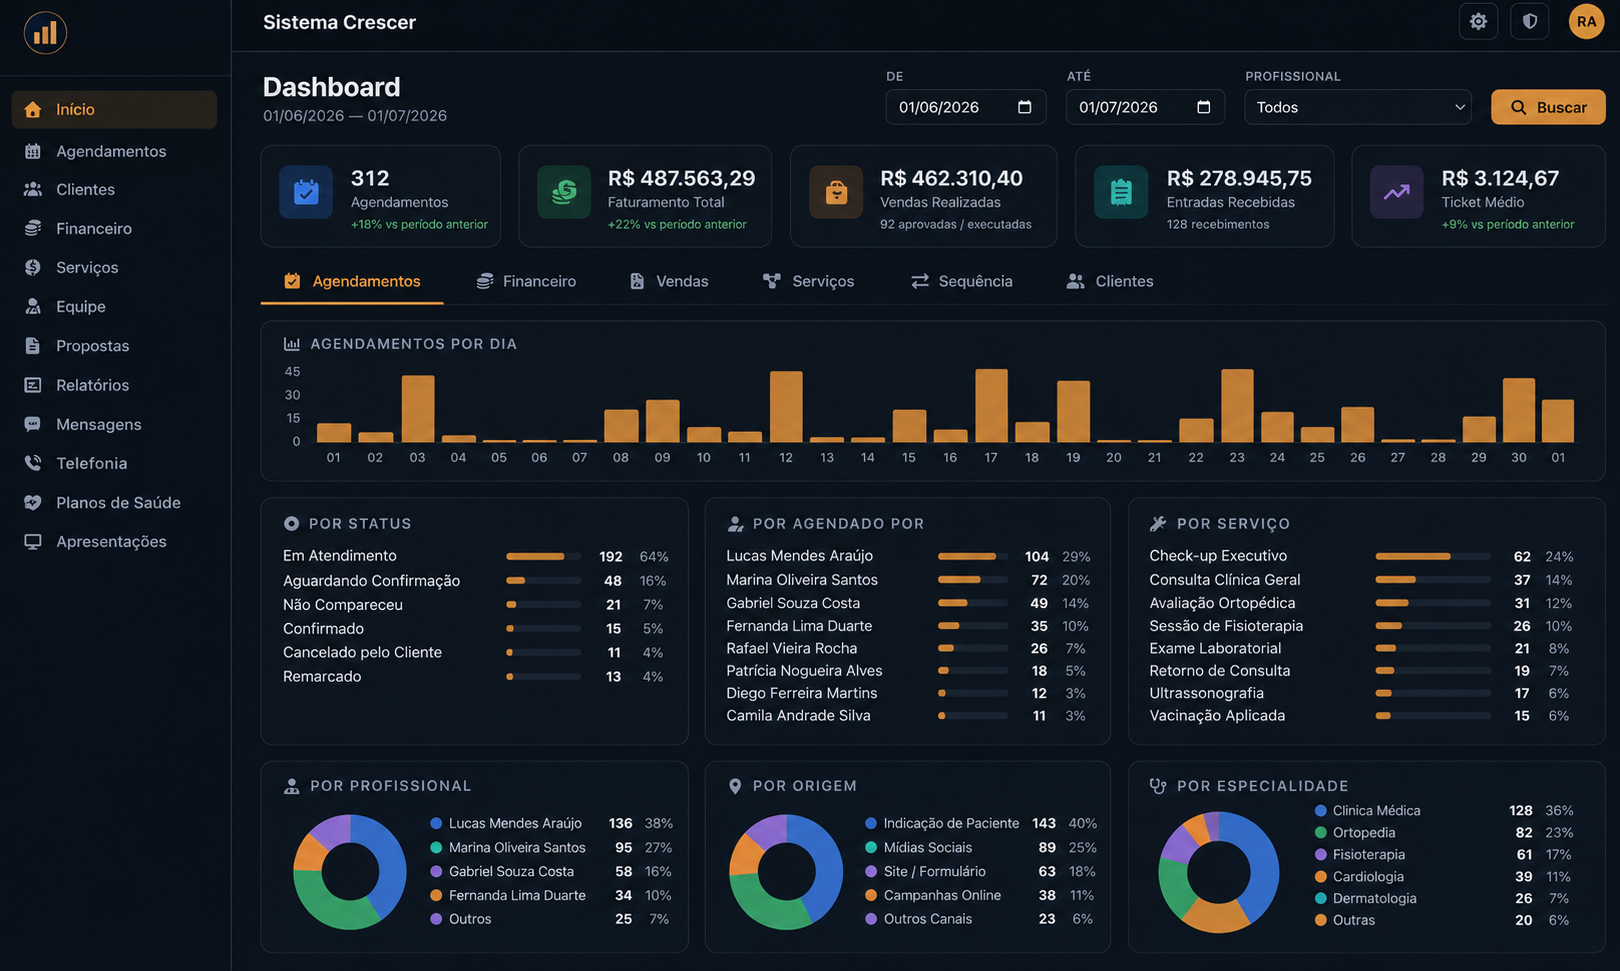Click the Telefonia phone icon in sidebar
Image resolution: width=1620 pixels, height=971 pixels.
pos(33,463)
